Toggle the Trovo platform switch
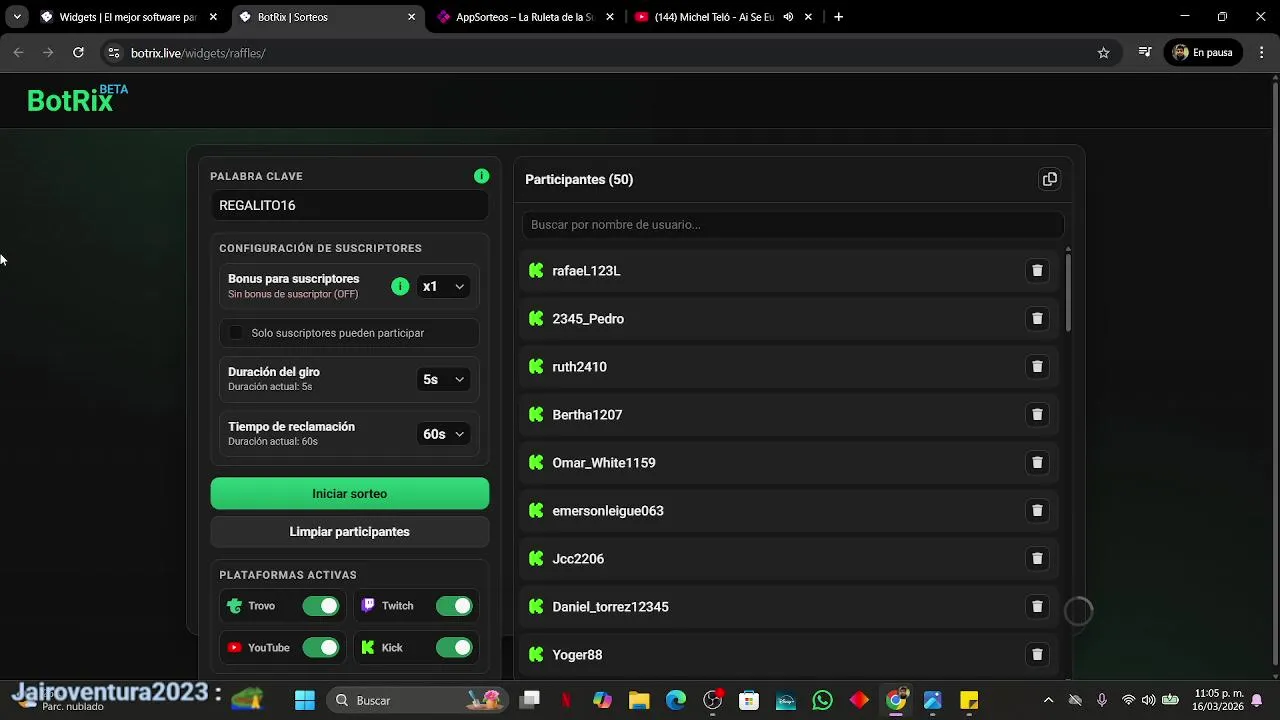This screenshot has height=720, width=1280. [x=321, y=606]
